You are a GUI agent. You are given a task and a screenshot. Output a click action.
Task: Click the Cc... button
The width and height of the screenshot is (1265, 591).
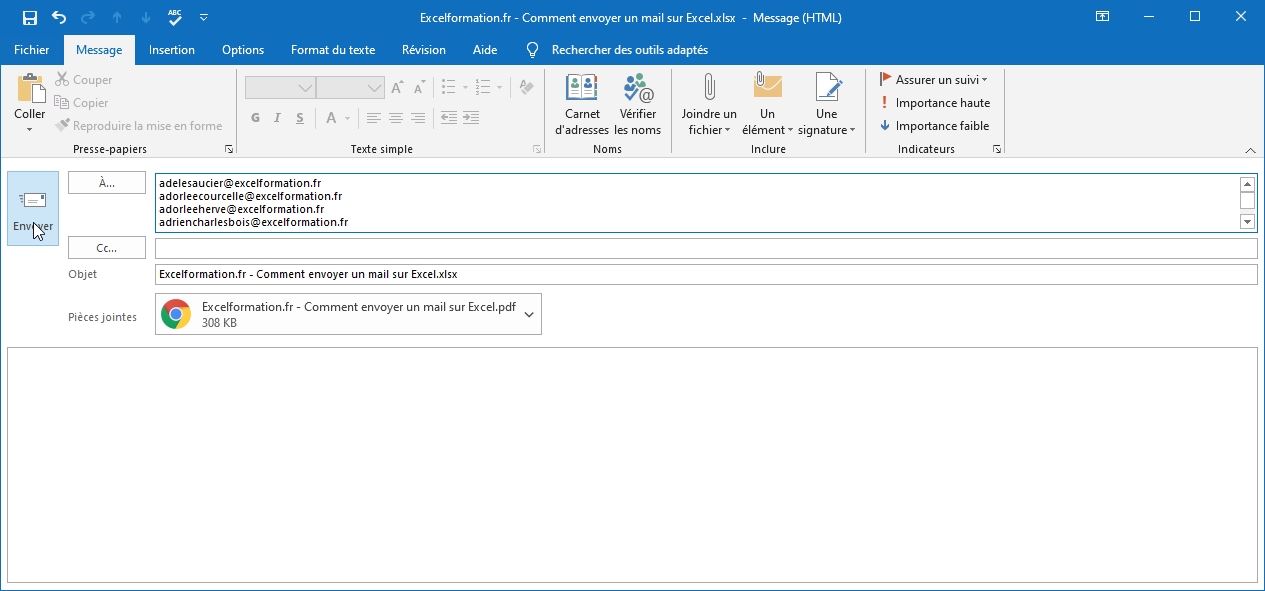(x=107, y=247)
